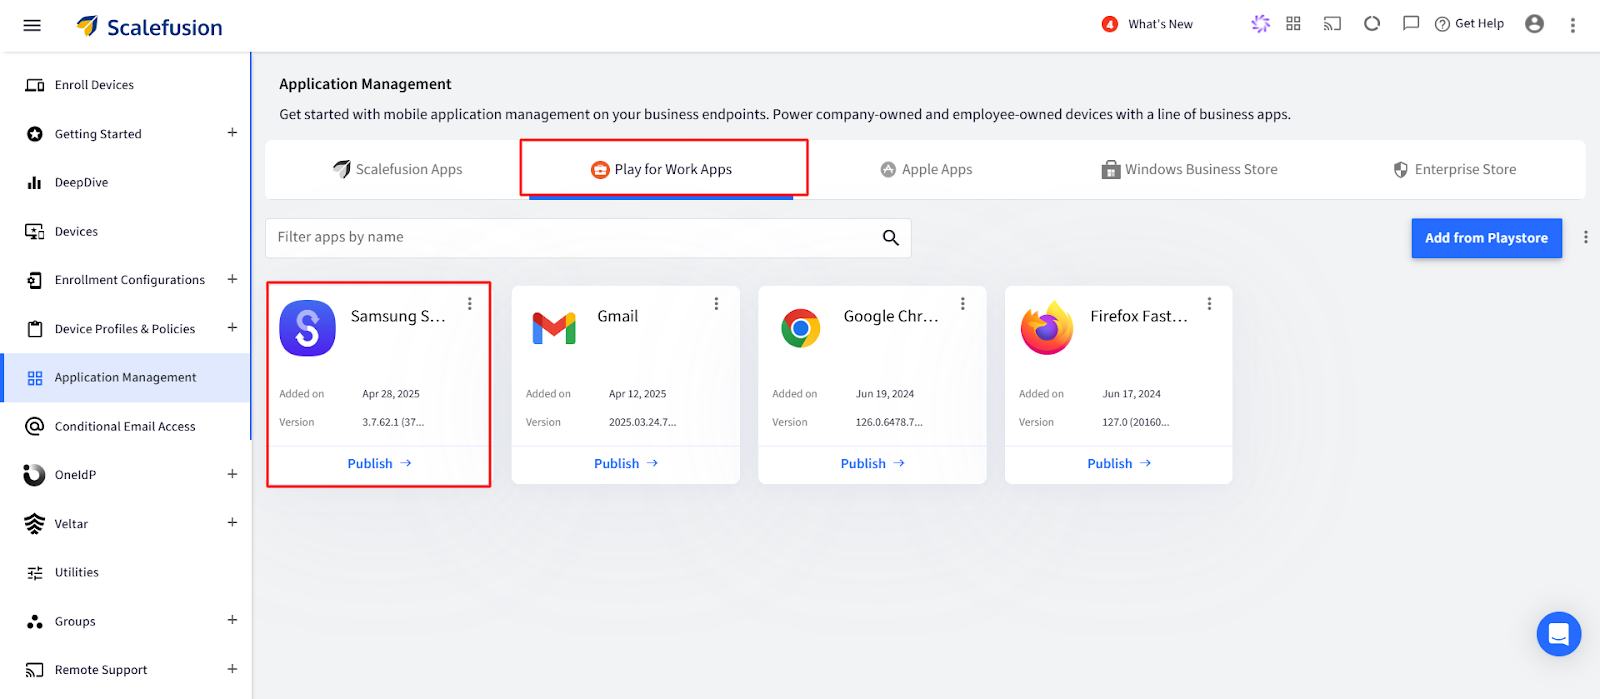Image resolution: width=1600 pixels, height=699 pixels.
Task: Open the header three-dot overflow menu
Action: coord(1573,25)
